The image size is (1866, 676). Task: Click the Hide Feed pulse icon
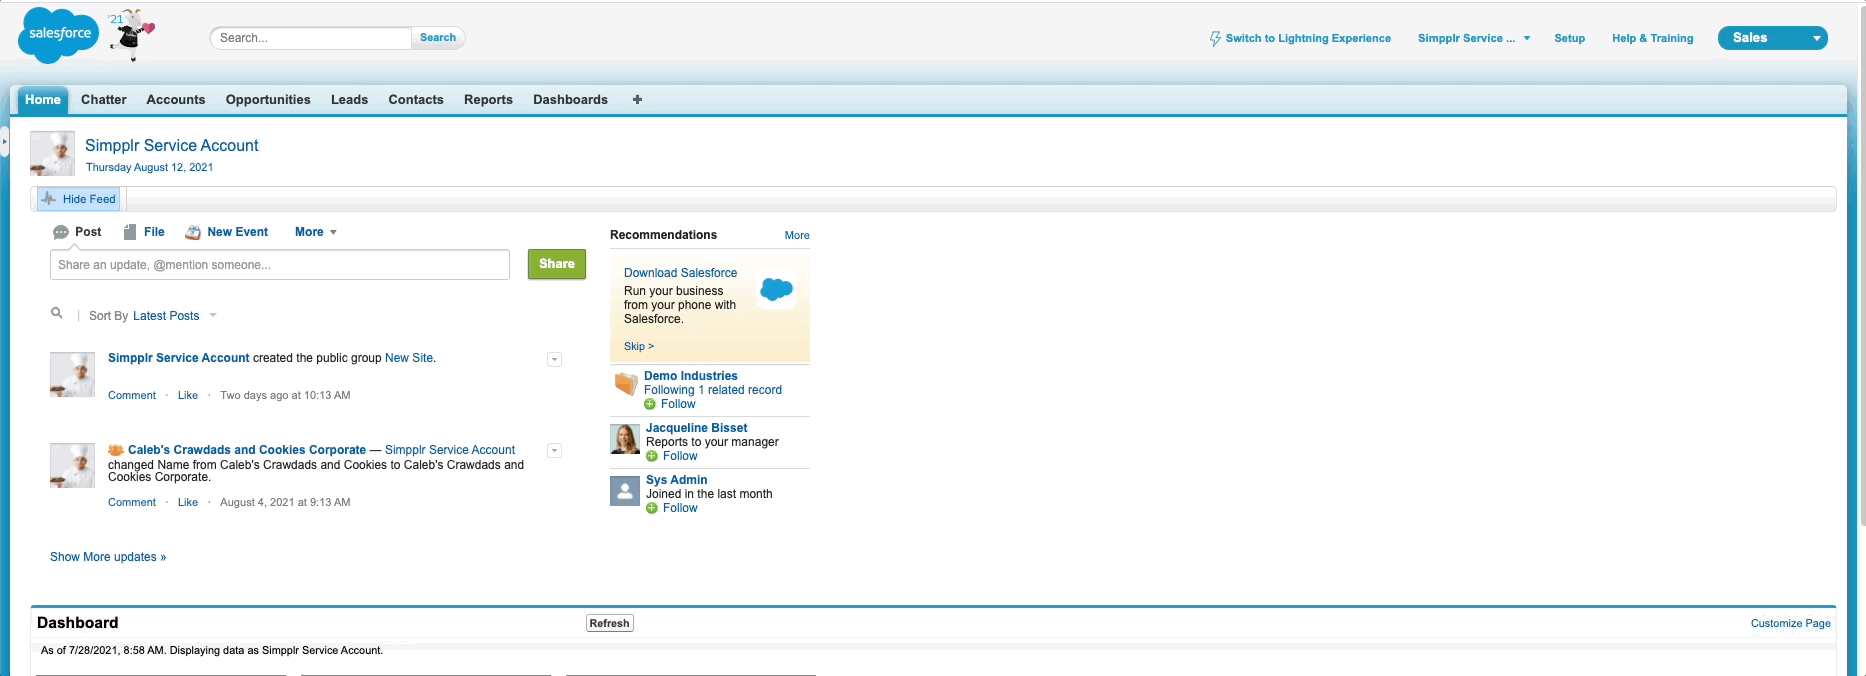[48, 199]
